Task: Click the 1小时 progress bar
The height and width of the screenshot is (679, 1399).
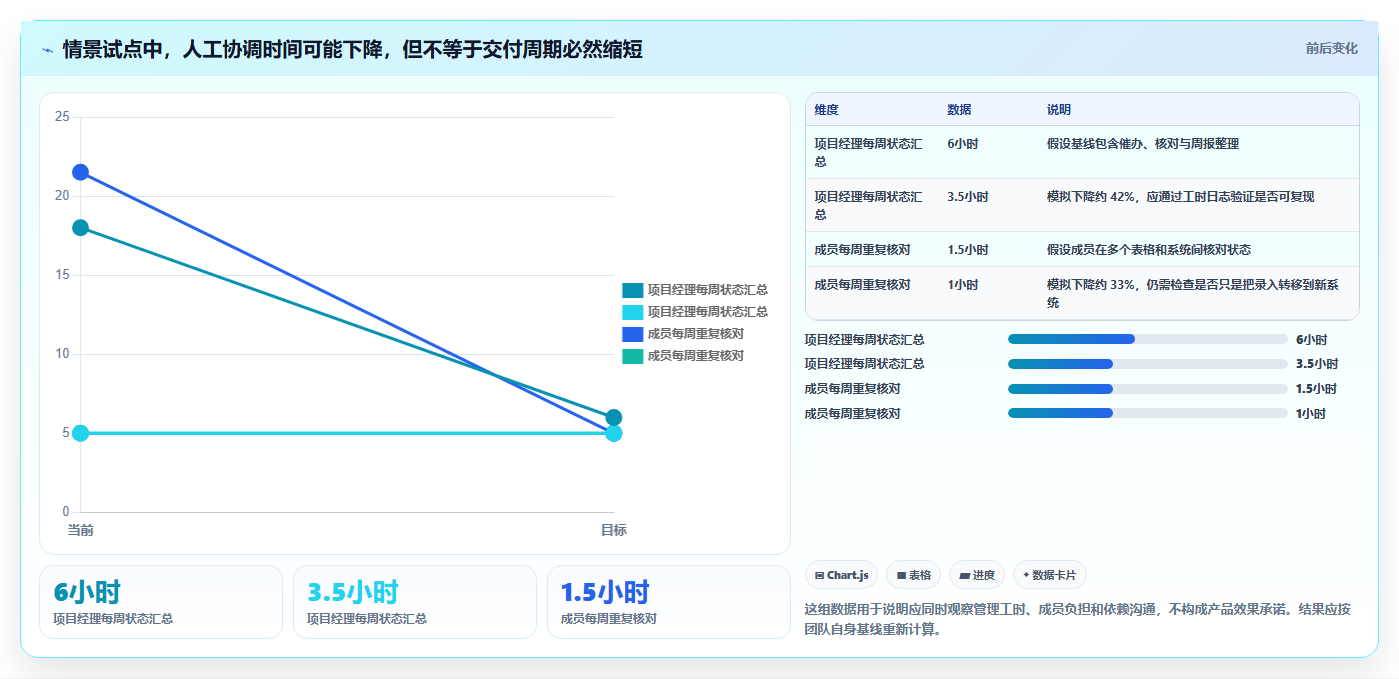Action: 1147,413
